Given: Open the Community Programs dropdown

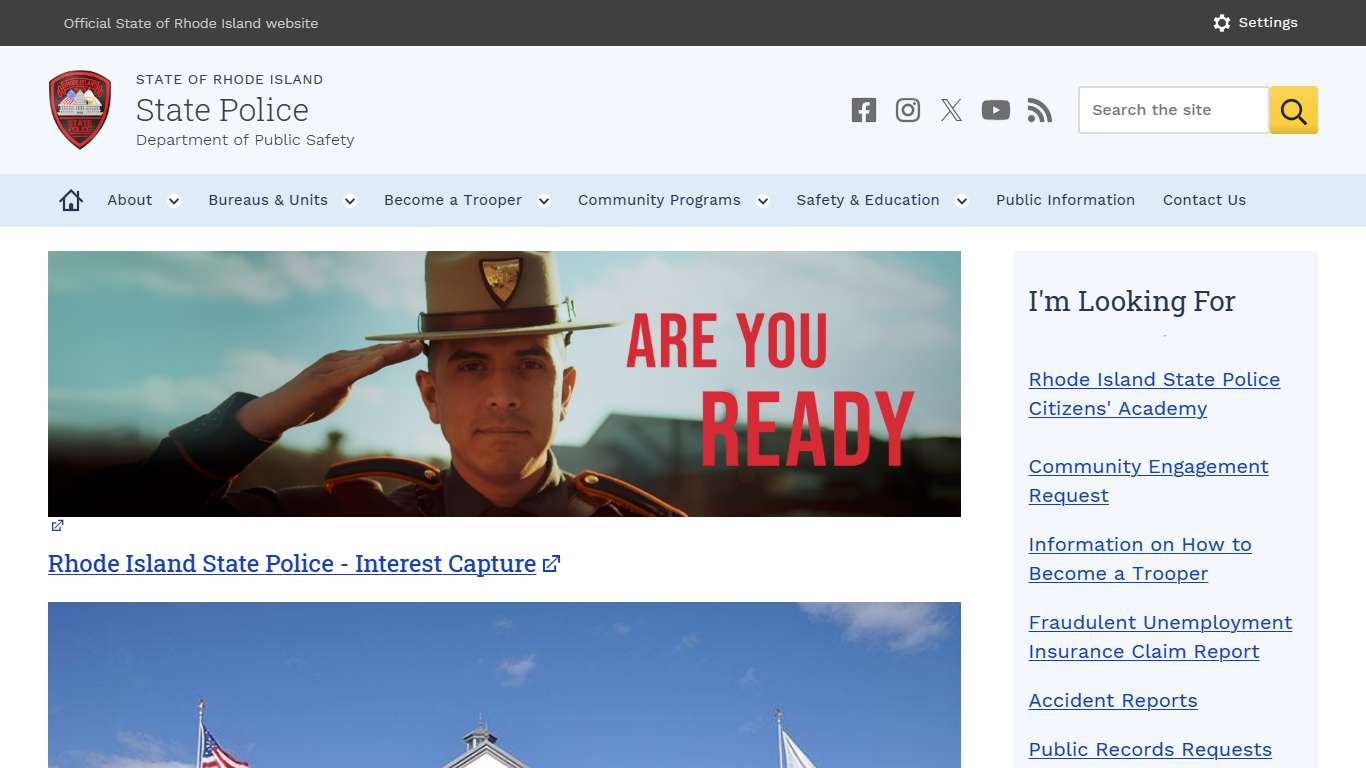Looking at the screenshot, I should coord(659,200).
